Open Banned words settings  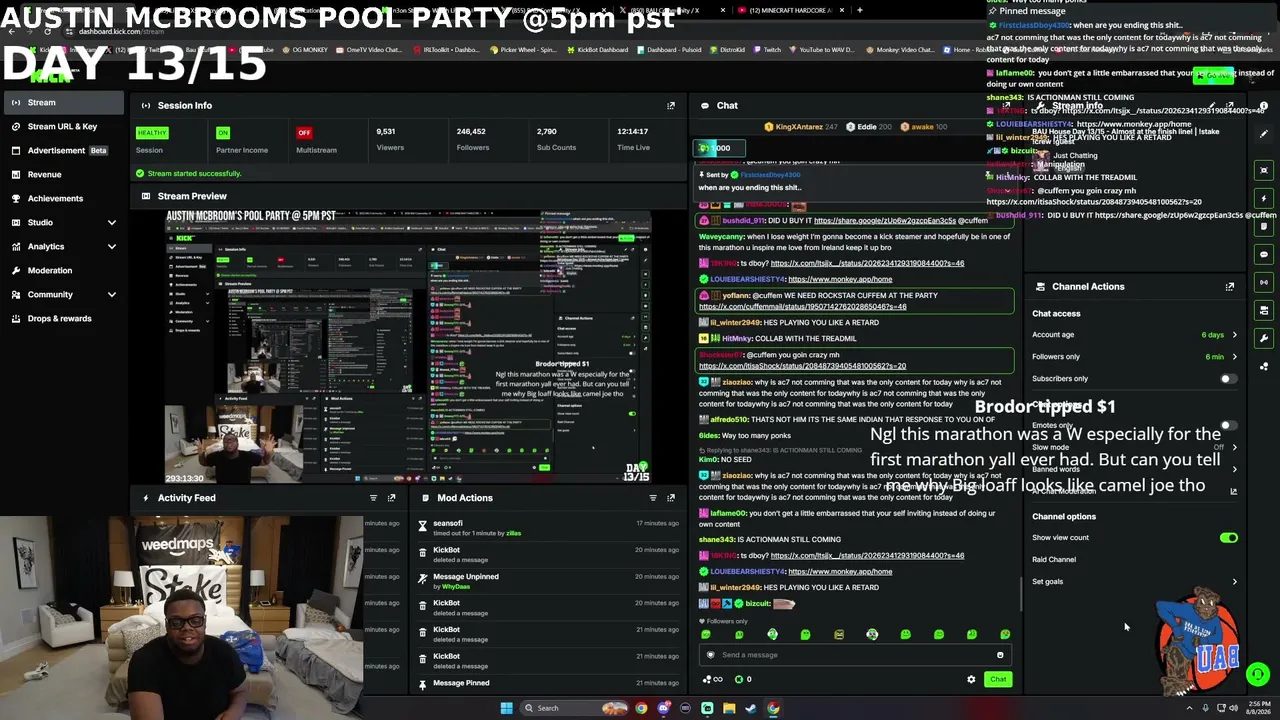click(1135, 469)
